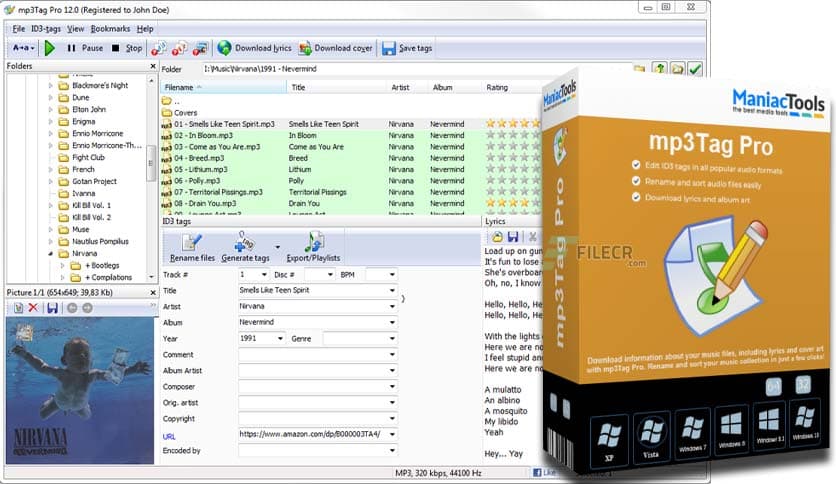Expand the Elton John folder

click(x=51, y=109)
